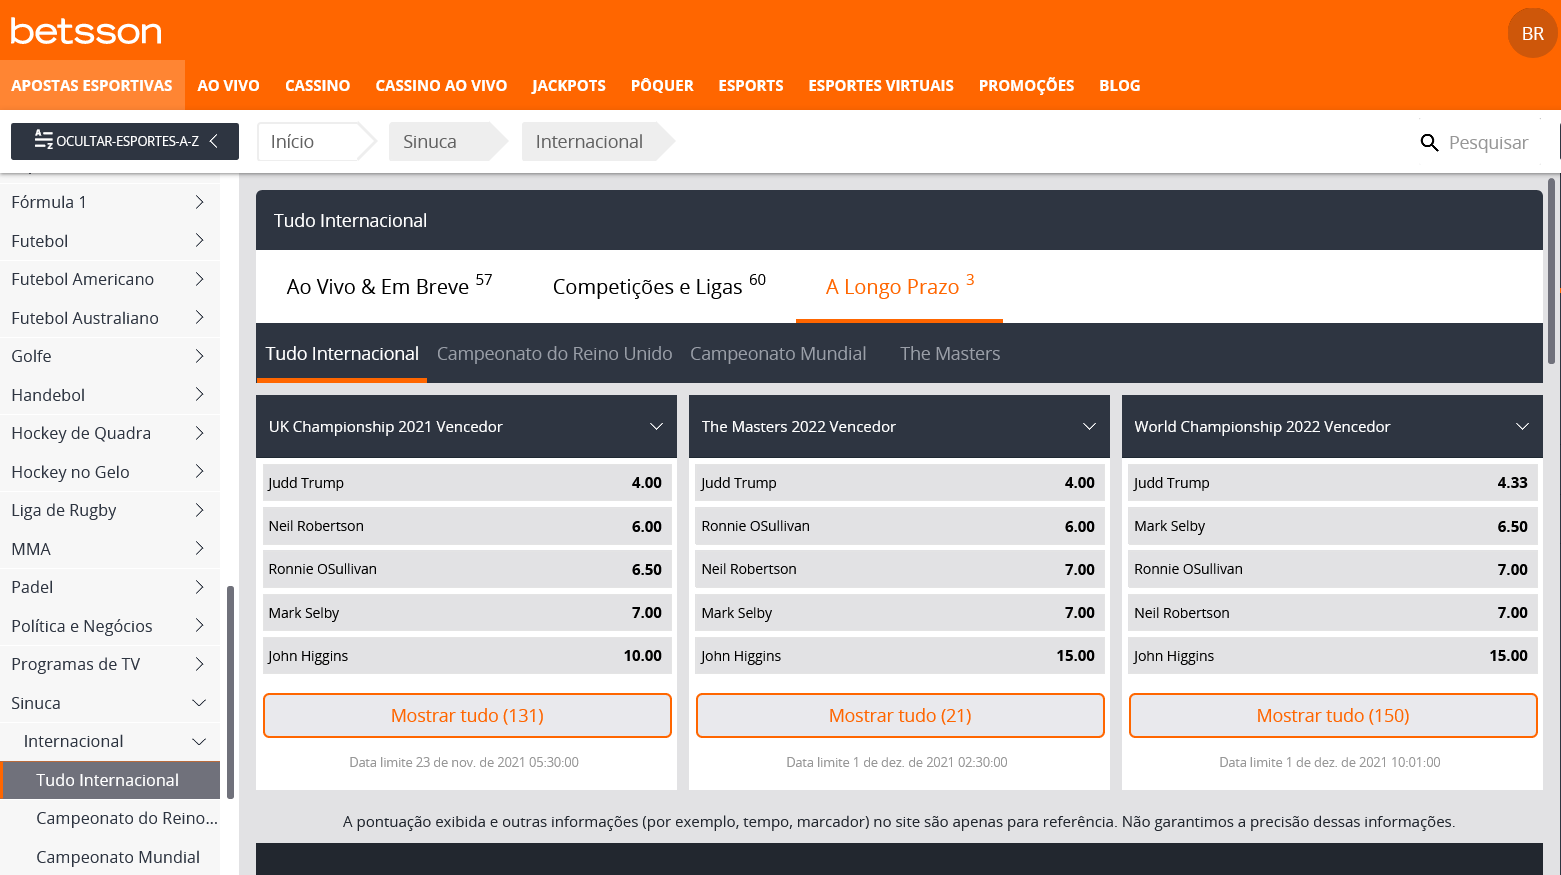Open the Jackpots page

tap(569, 85)
